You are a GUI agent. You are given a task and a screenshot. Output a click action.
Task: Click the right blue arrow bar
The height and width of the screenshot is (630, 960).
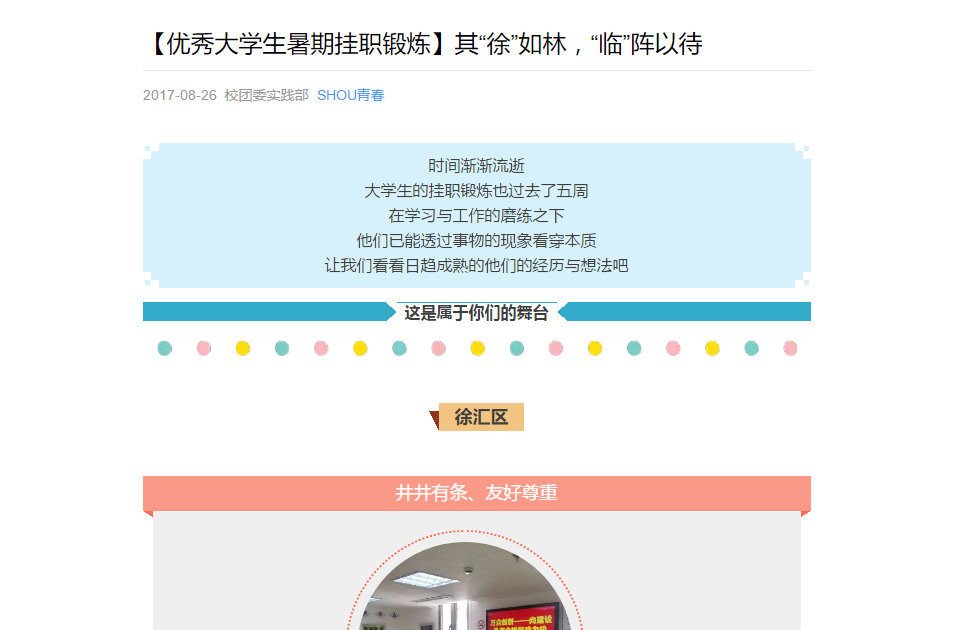[684, 312]
